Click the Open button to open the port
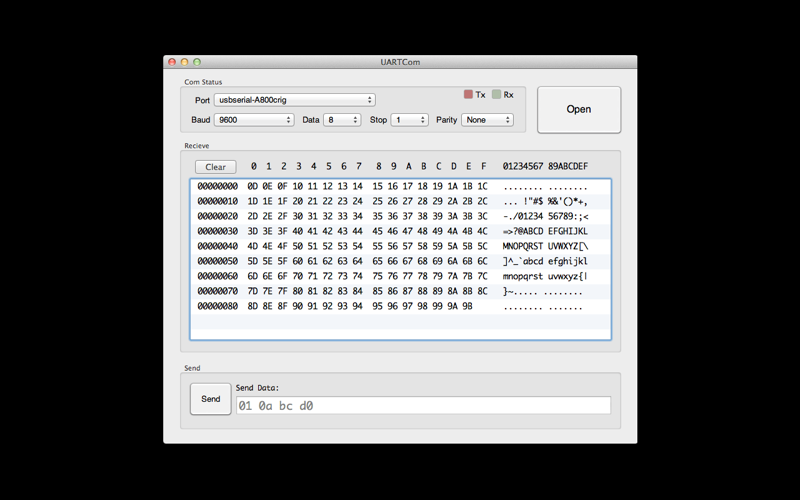Image resolution: width=800 pixels, height=500 pixels. 579,110
